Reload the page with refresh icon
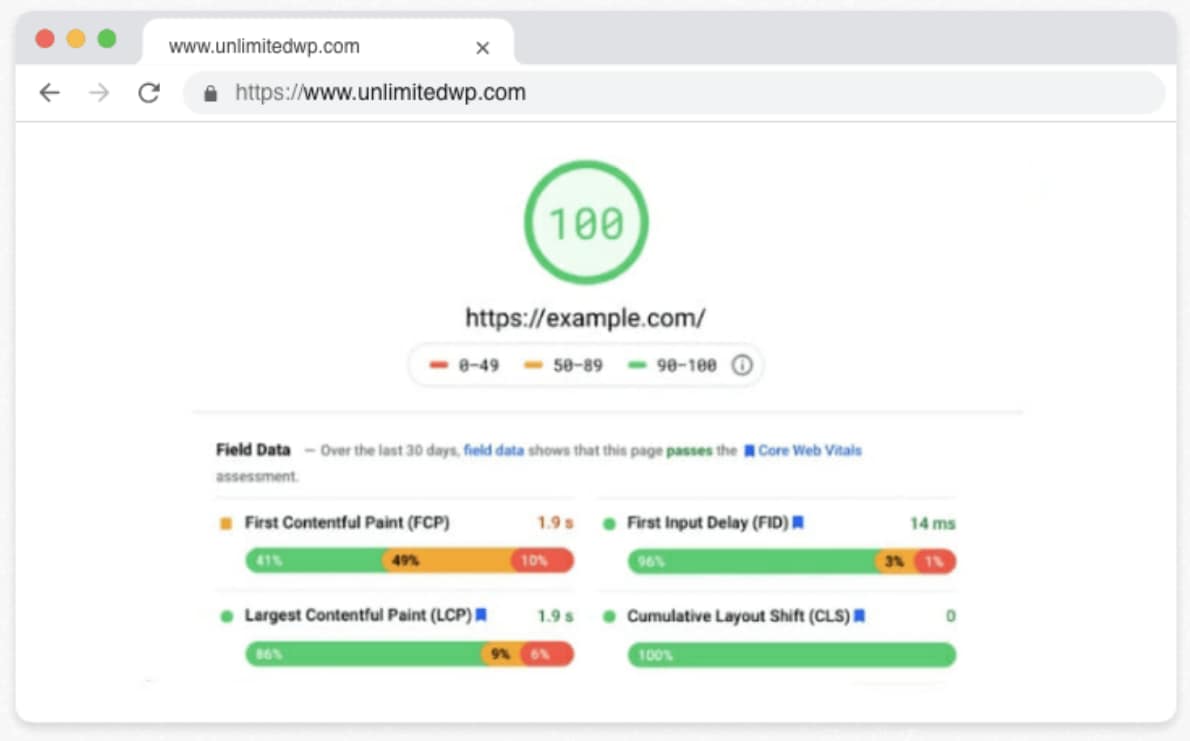The height and width of the screenshot is (741, 1190). (x=149, y=93)
